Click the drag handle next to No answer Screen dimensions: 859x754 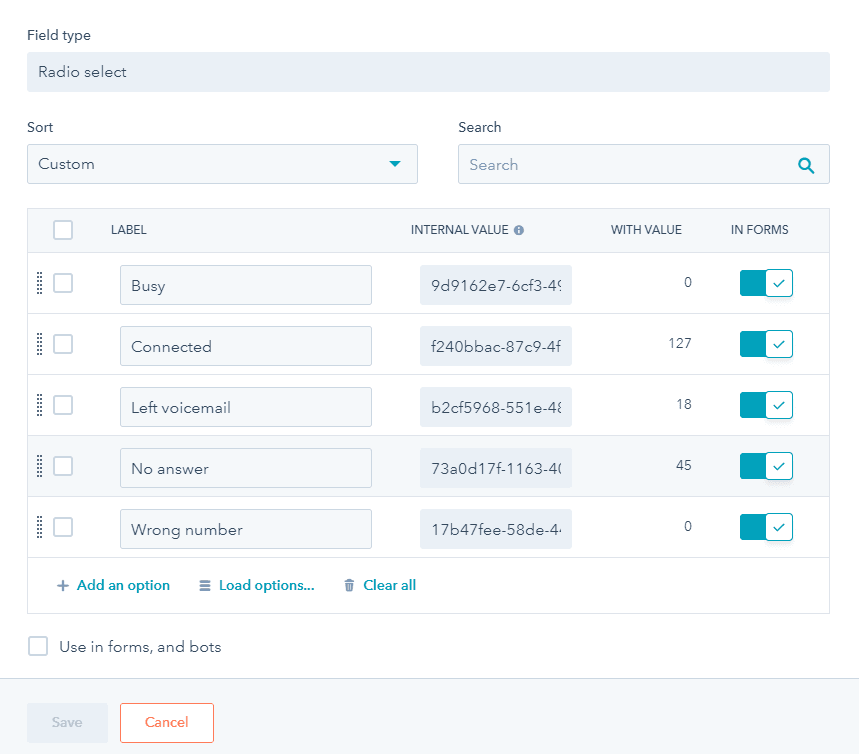pos(39,467)
